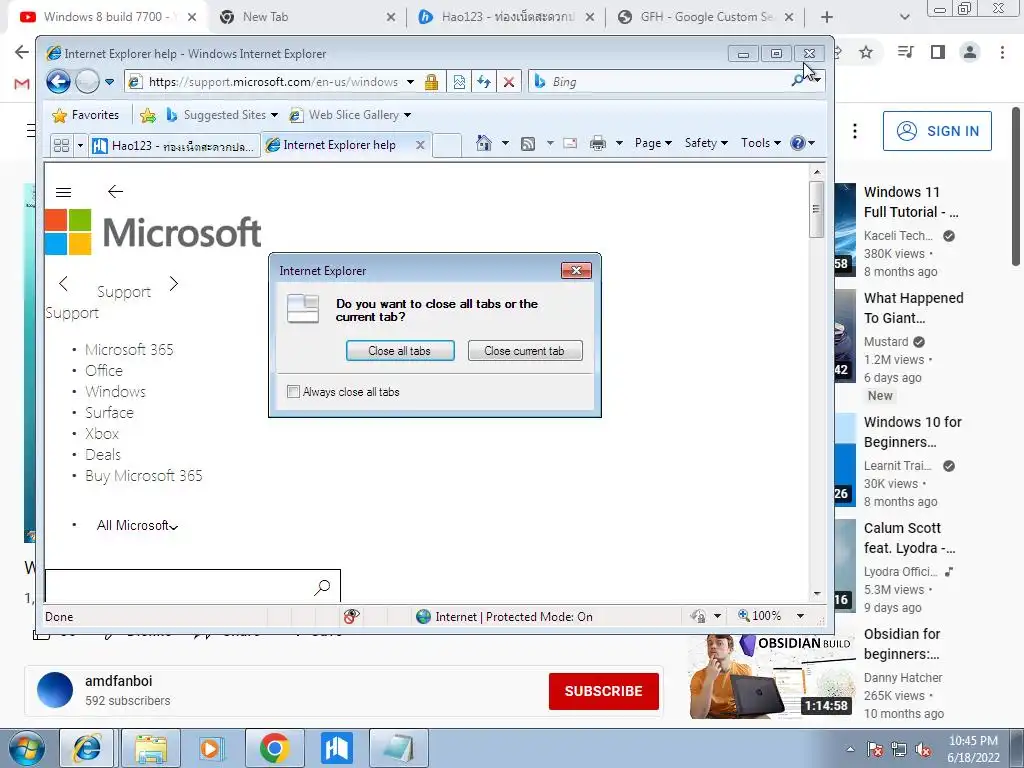1024x768 pixels.
Task: Click the IE Back navigation button
Action: pyautogui.click(x=58, y=82)
